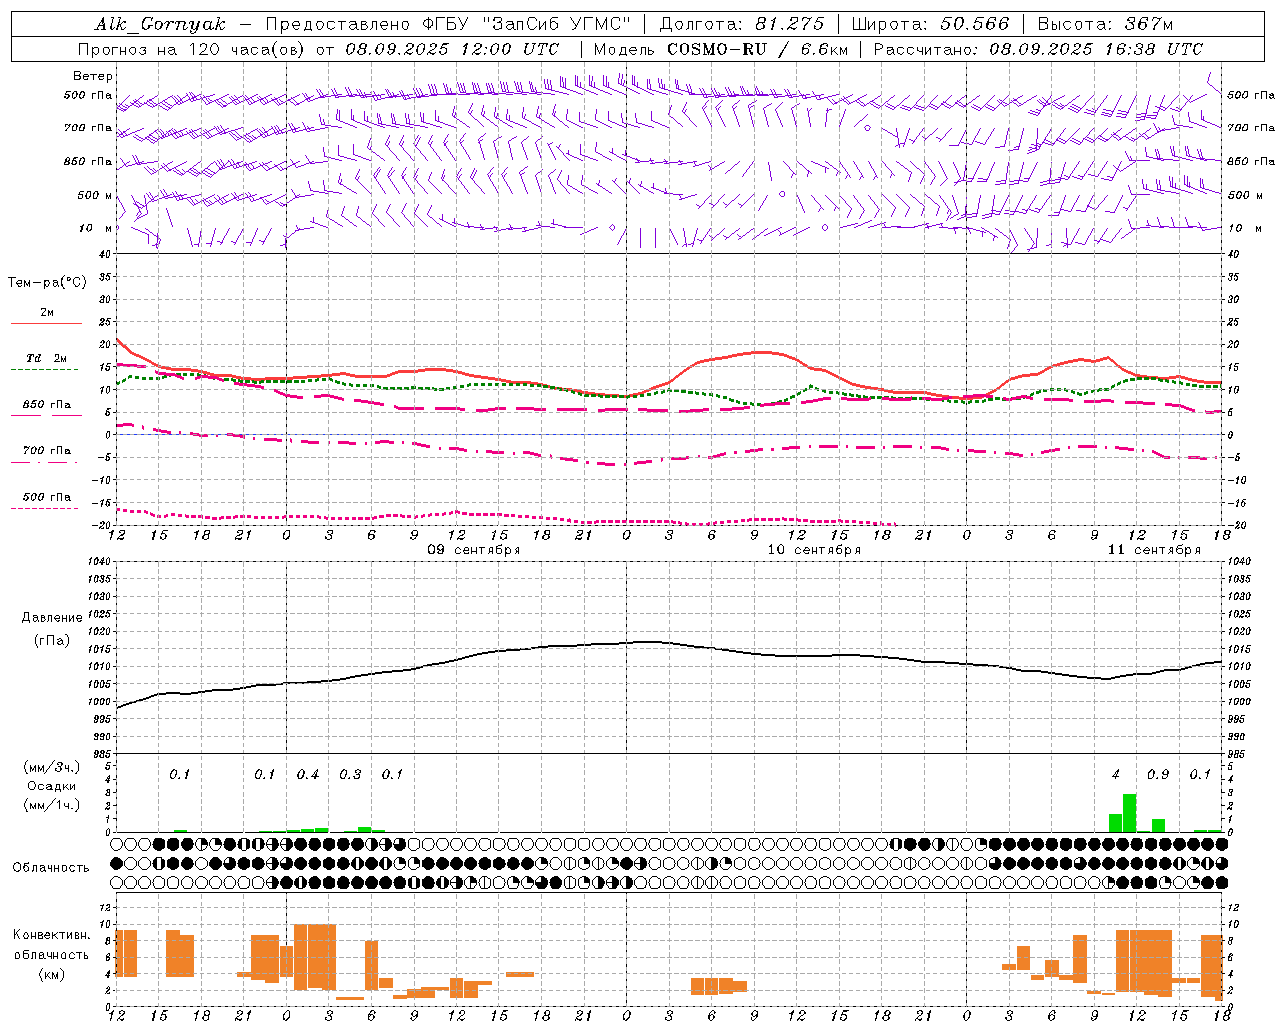Click the latitude value "Широта: 50.566"
The height and width of the screenshot is (1024, 1280).
point(931,24)
